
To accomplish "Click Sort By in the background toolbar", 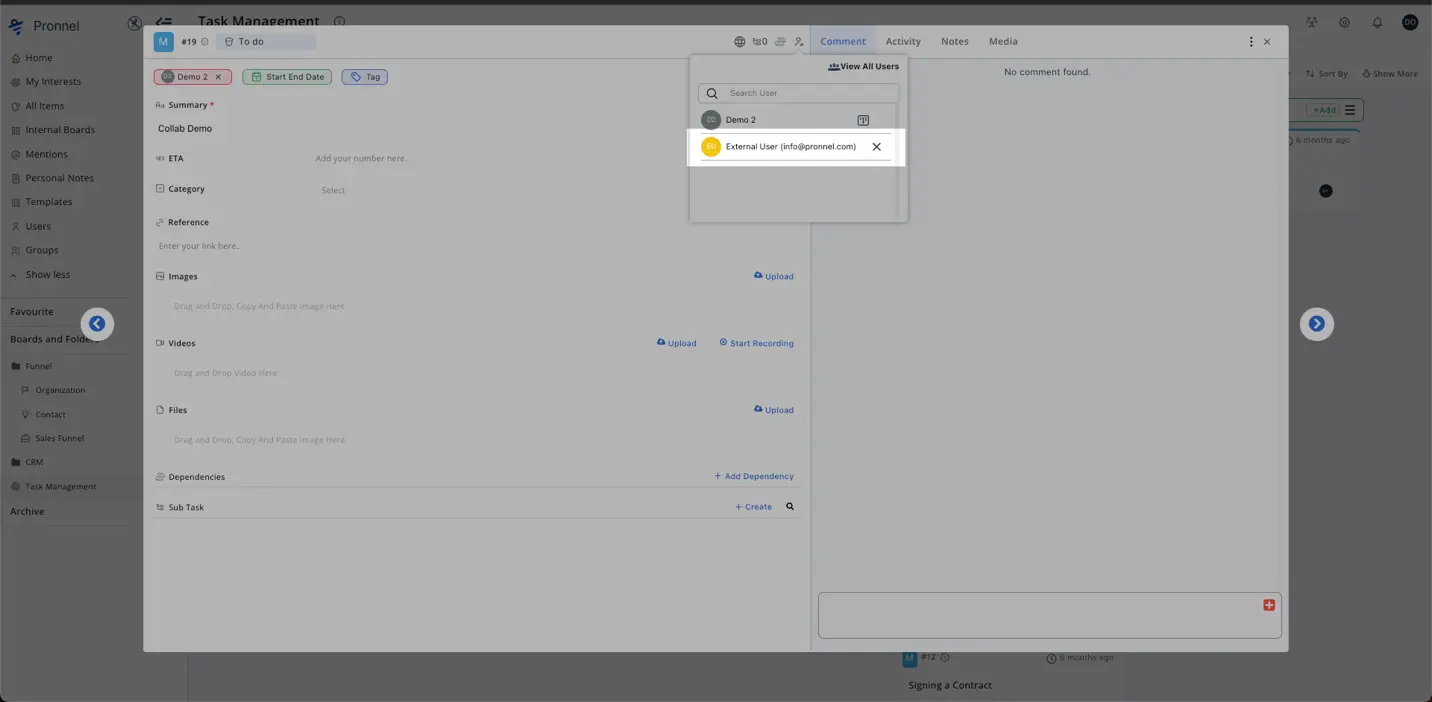I will 1327,74.
